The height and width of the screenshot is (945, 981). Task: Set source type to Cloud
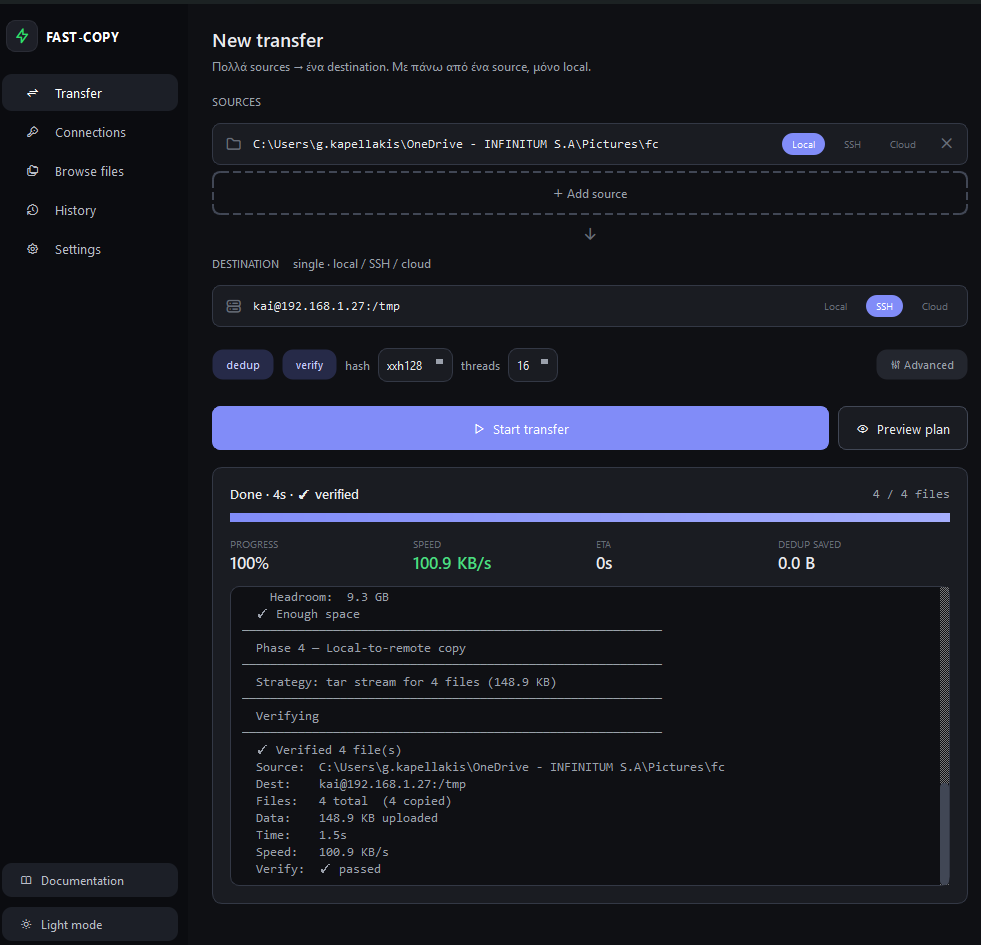point(902,144)
